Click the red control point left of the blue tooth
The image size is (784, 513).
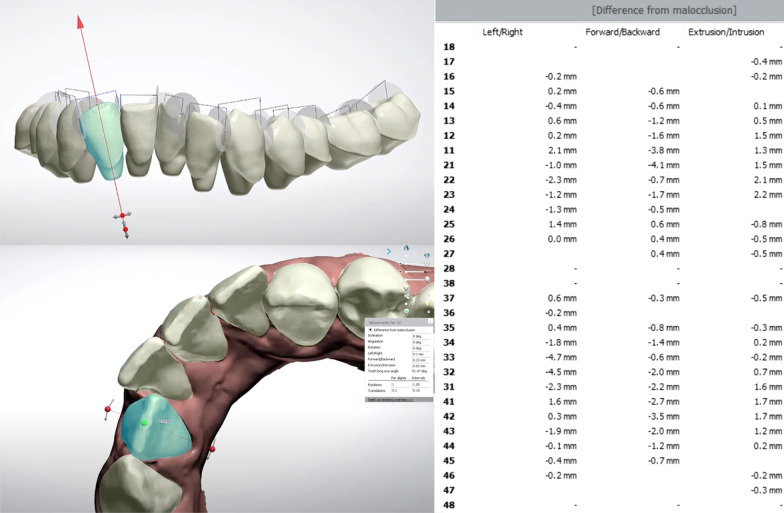tap(109, 408)
